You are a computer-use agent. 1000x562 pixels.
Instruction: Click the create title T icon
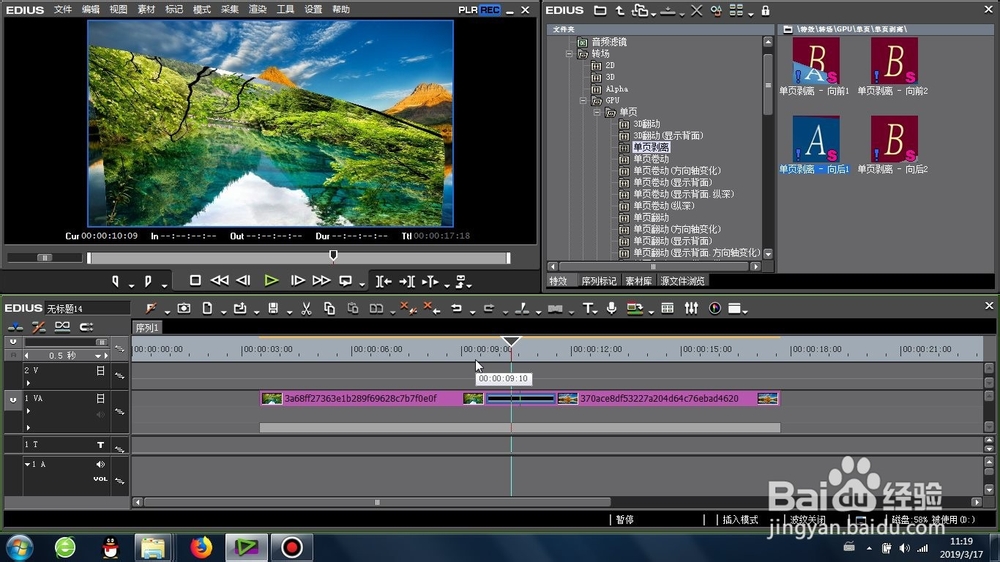[587, 308]
